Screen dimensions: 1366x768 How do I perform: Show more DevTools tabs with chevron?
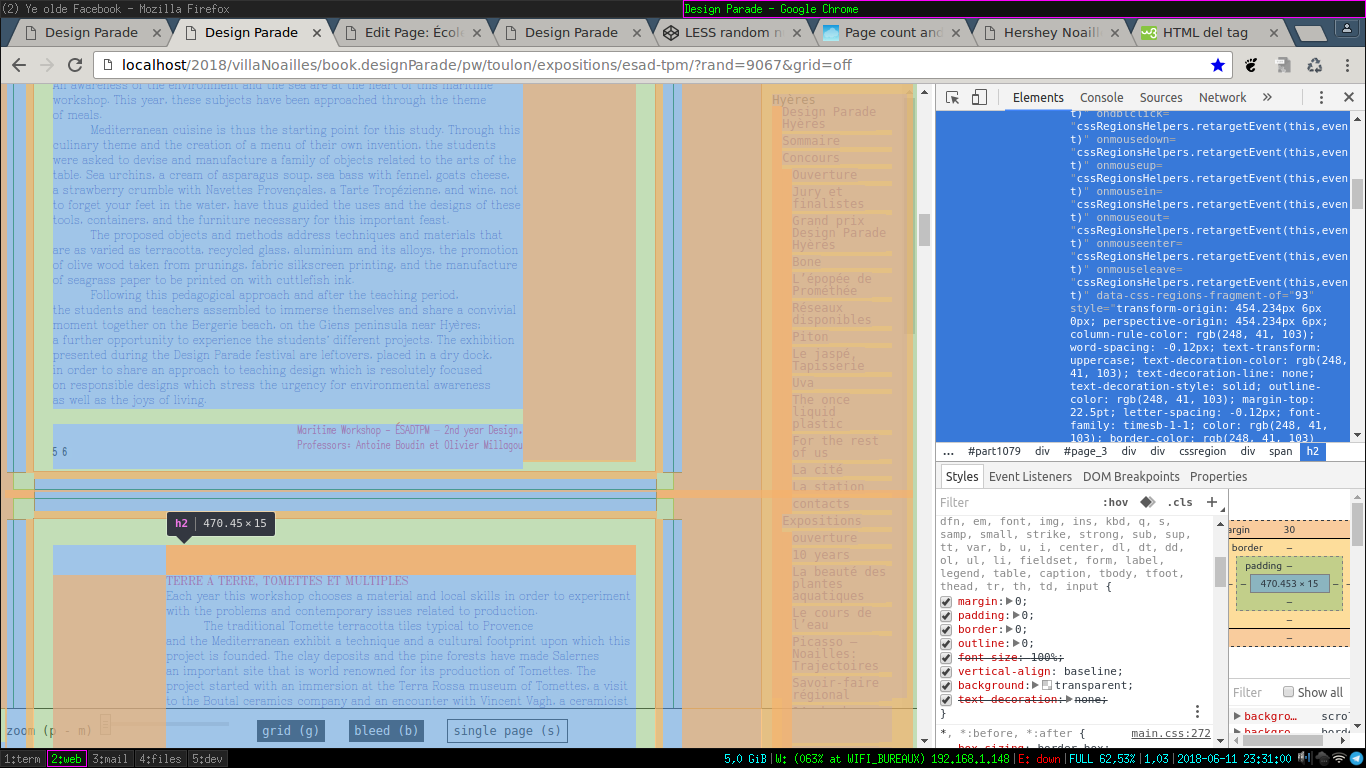tap(1267, 98)
